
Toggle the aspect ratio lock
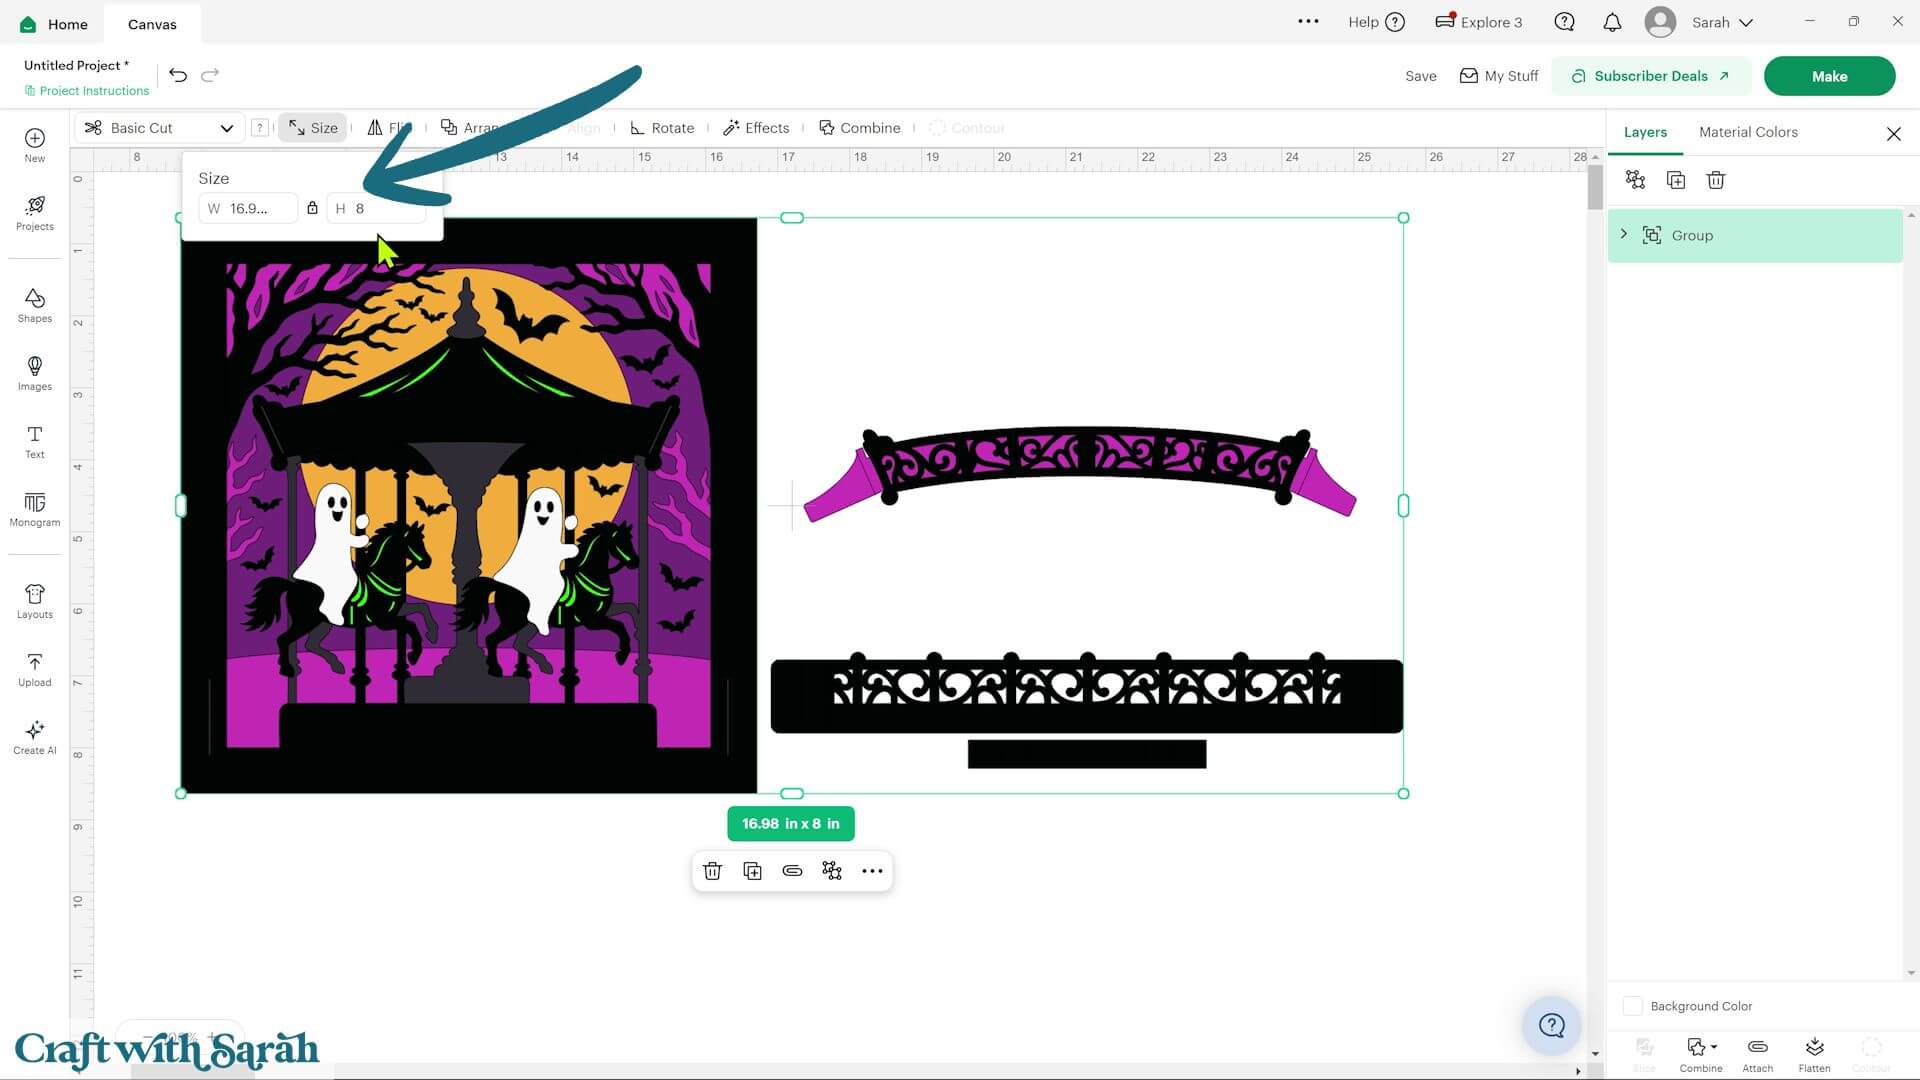tap(312, 208)
